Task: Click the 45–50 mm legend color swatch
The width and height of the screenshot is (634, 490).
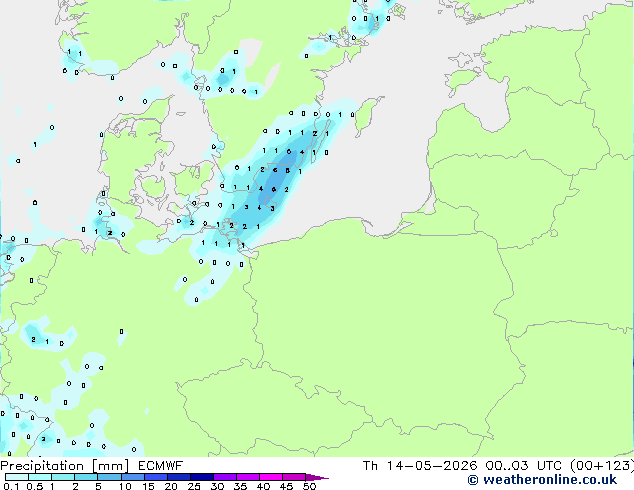Action: pos(294,477)
